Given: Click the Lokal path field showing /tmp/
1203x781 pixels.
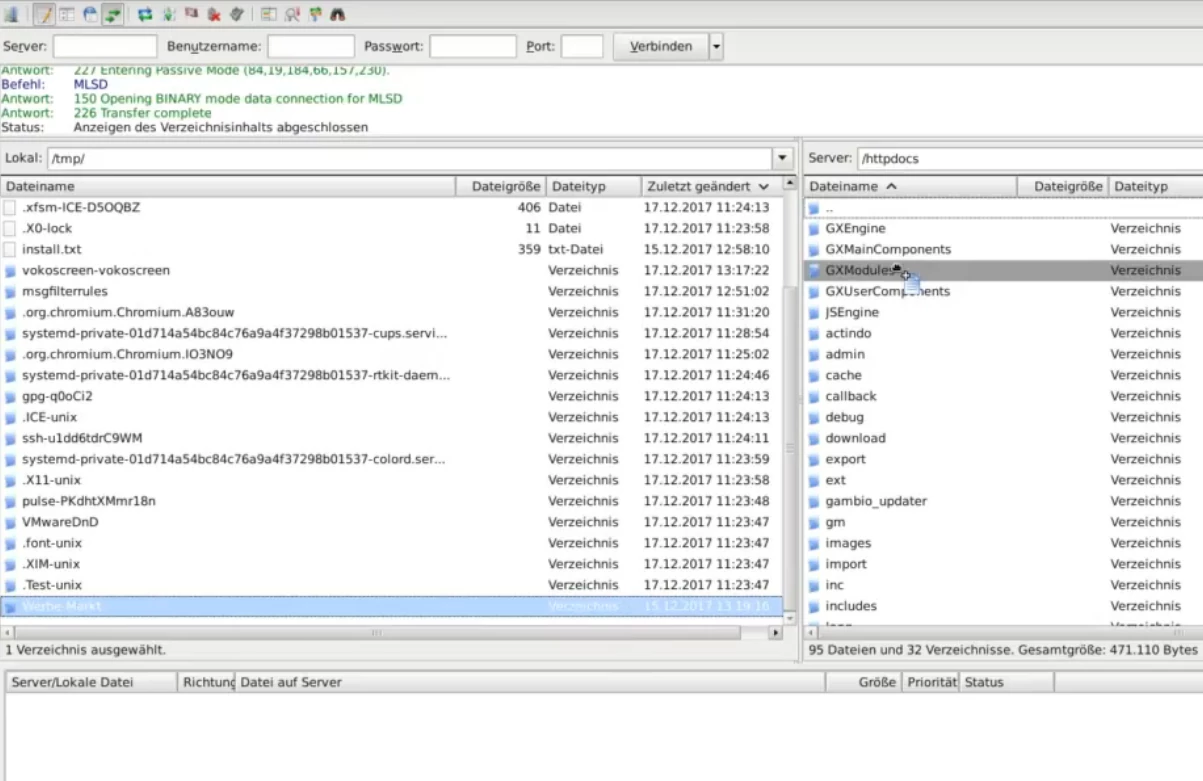Looking at the screenshot, I should [x=409, y=158].
